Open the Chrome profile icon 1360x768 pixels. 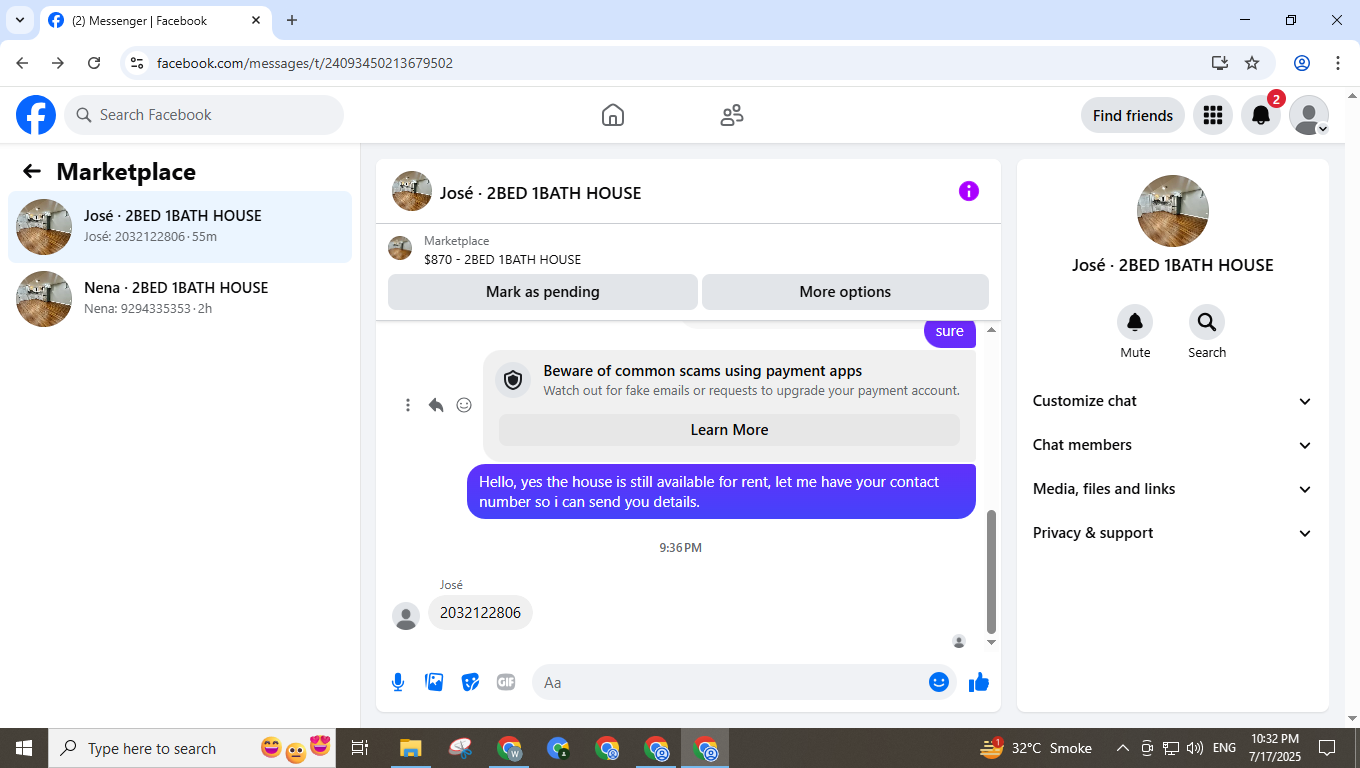click(1302, 63)
